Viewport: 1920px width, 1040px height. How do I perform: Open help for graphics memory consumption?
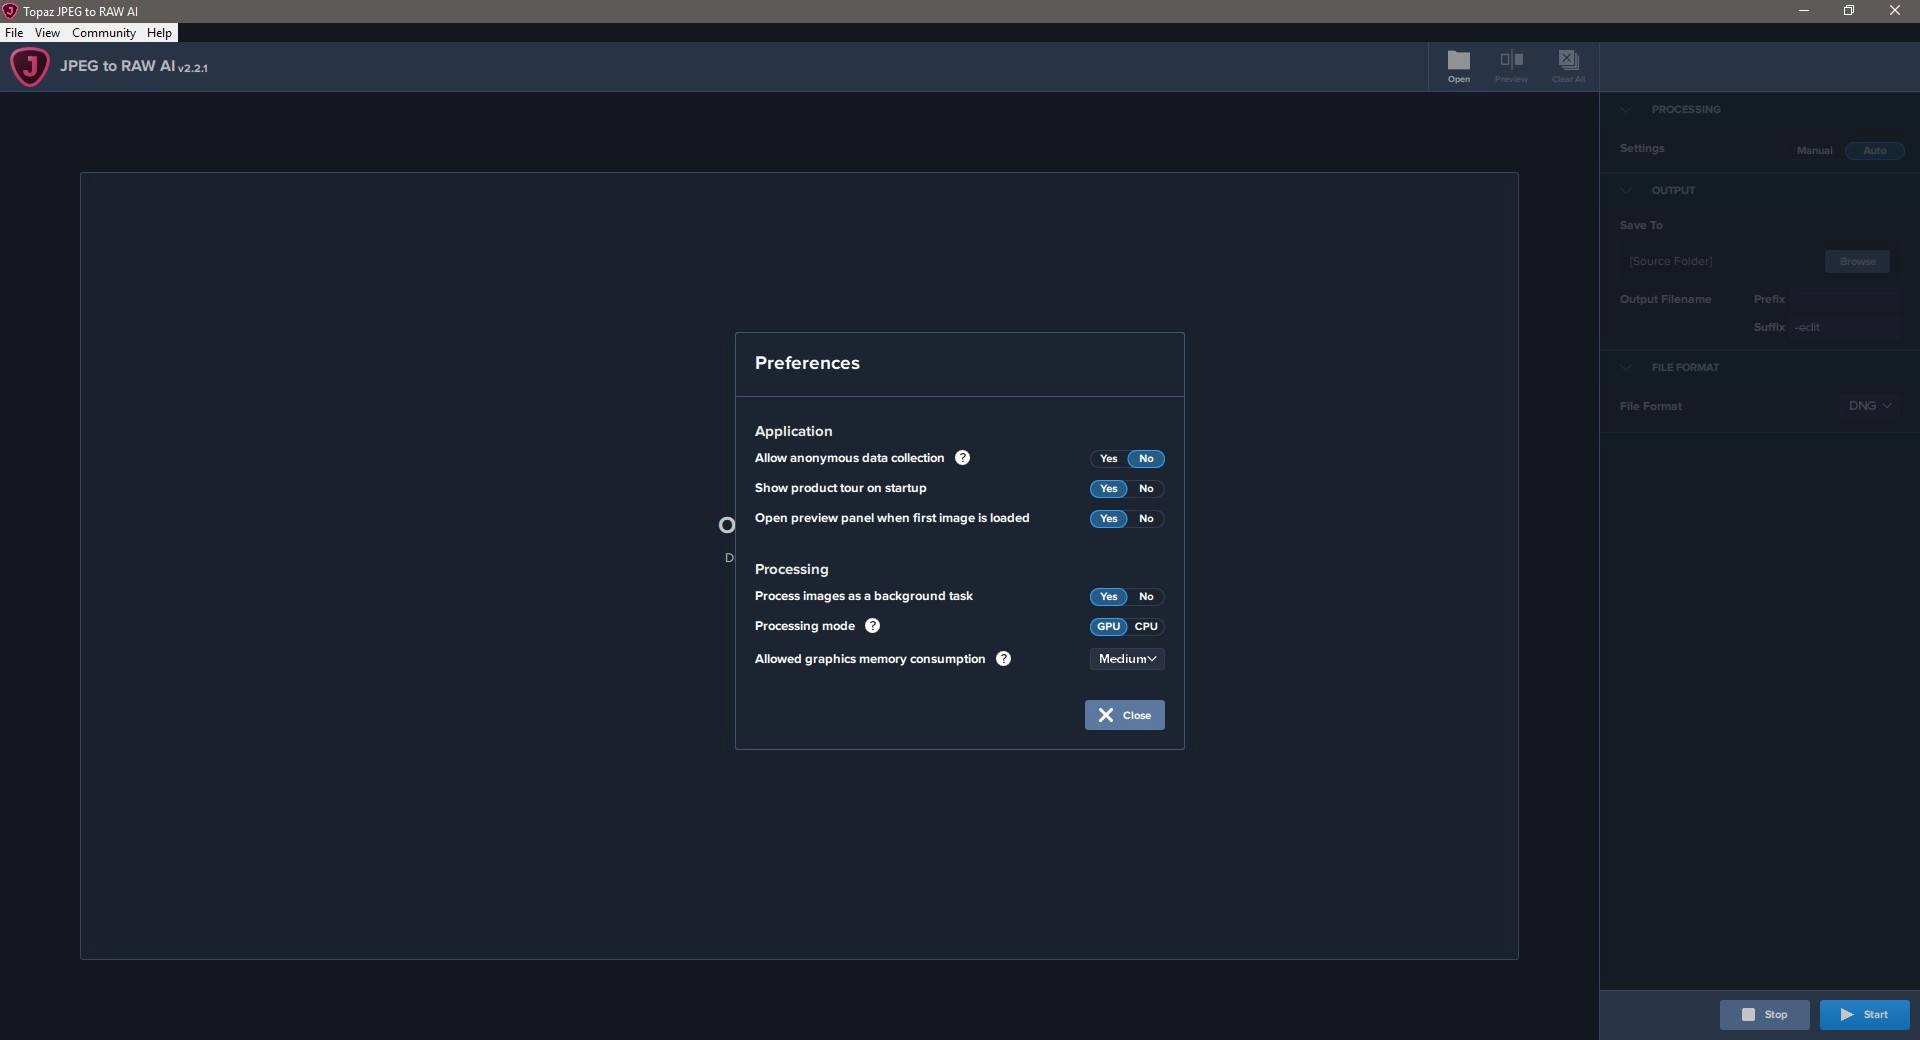click(x=1003, y=659)
